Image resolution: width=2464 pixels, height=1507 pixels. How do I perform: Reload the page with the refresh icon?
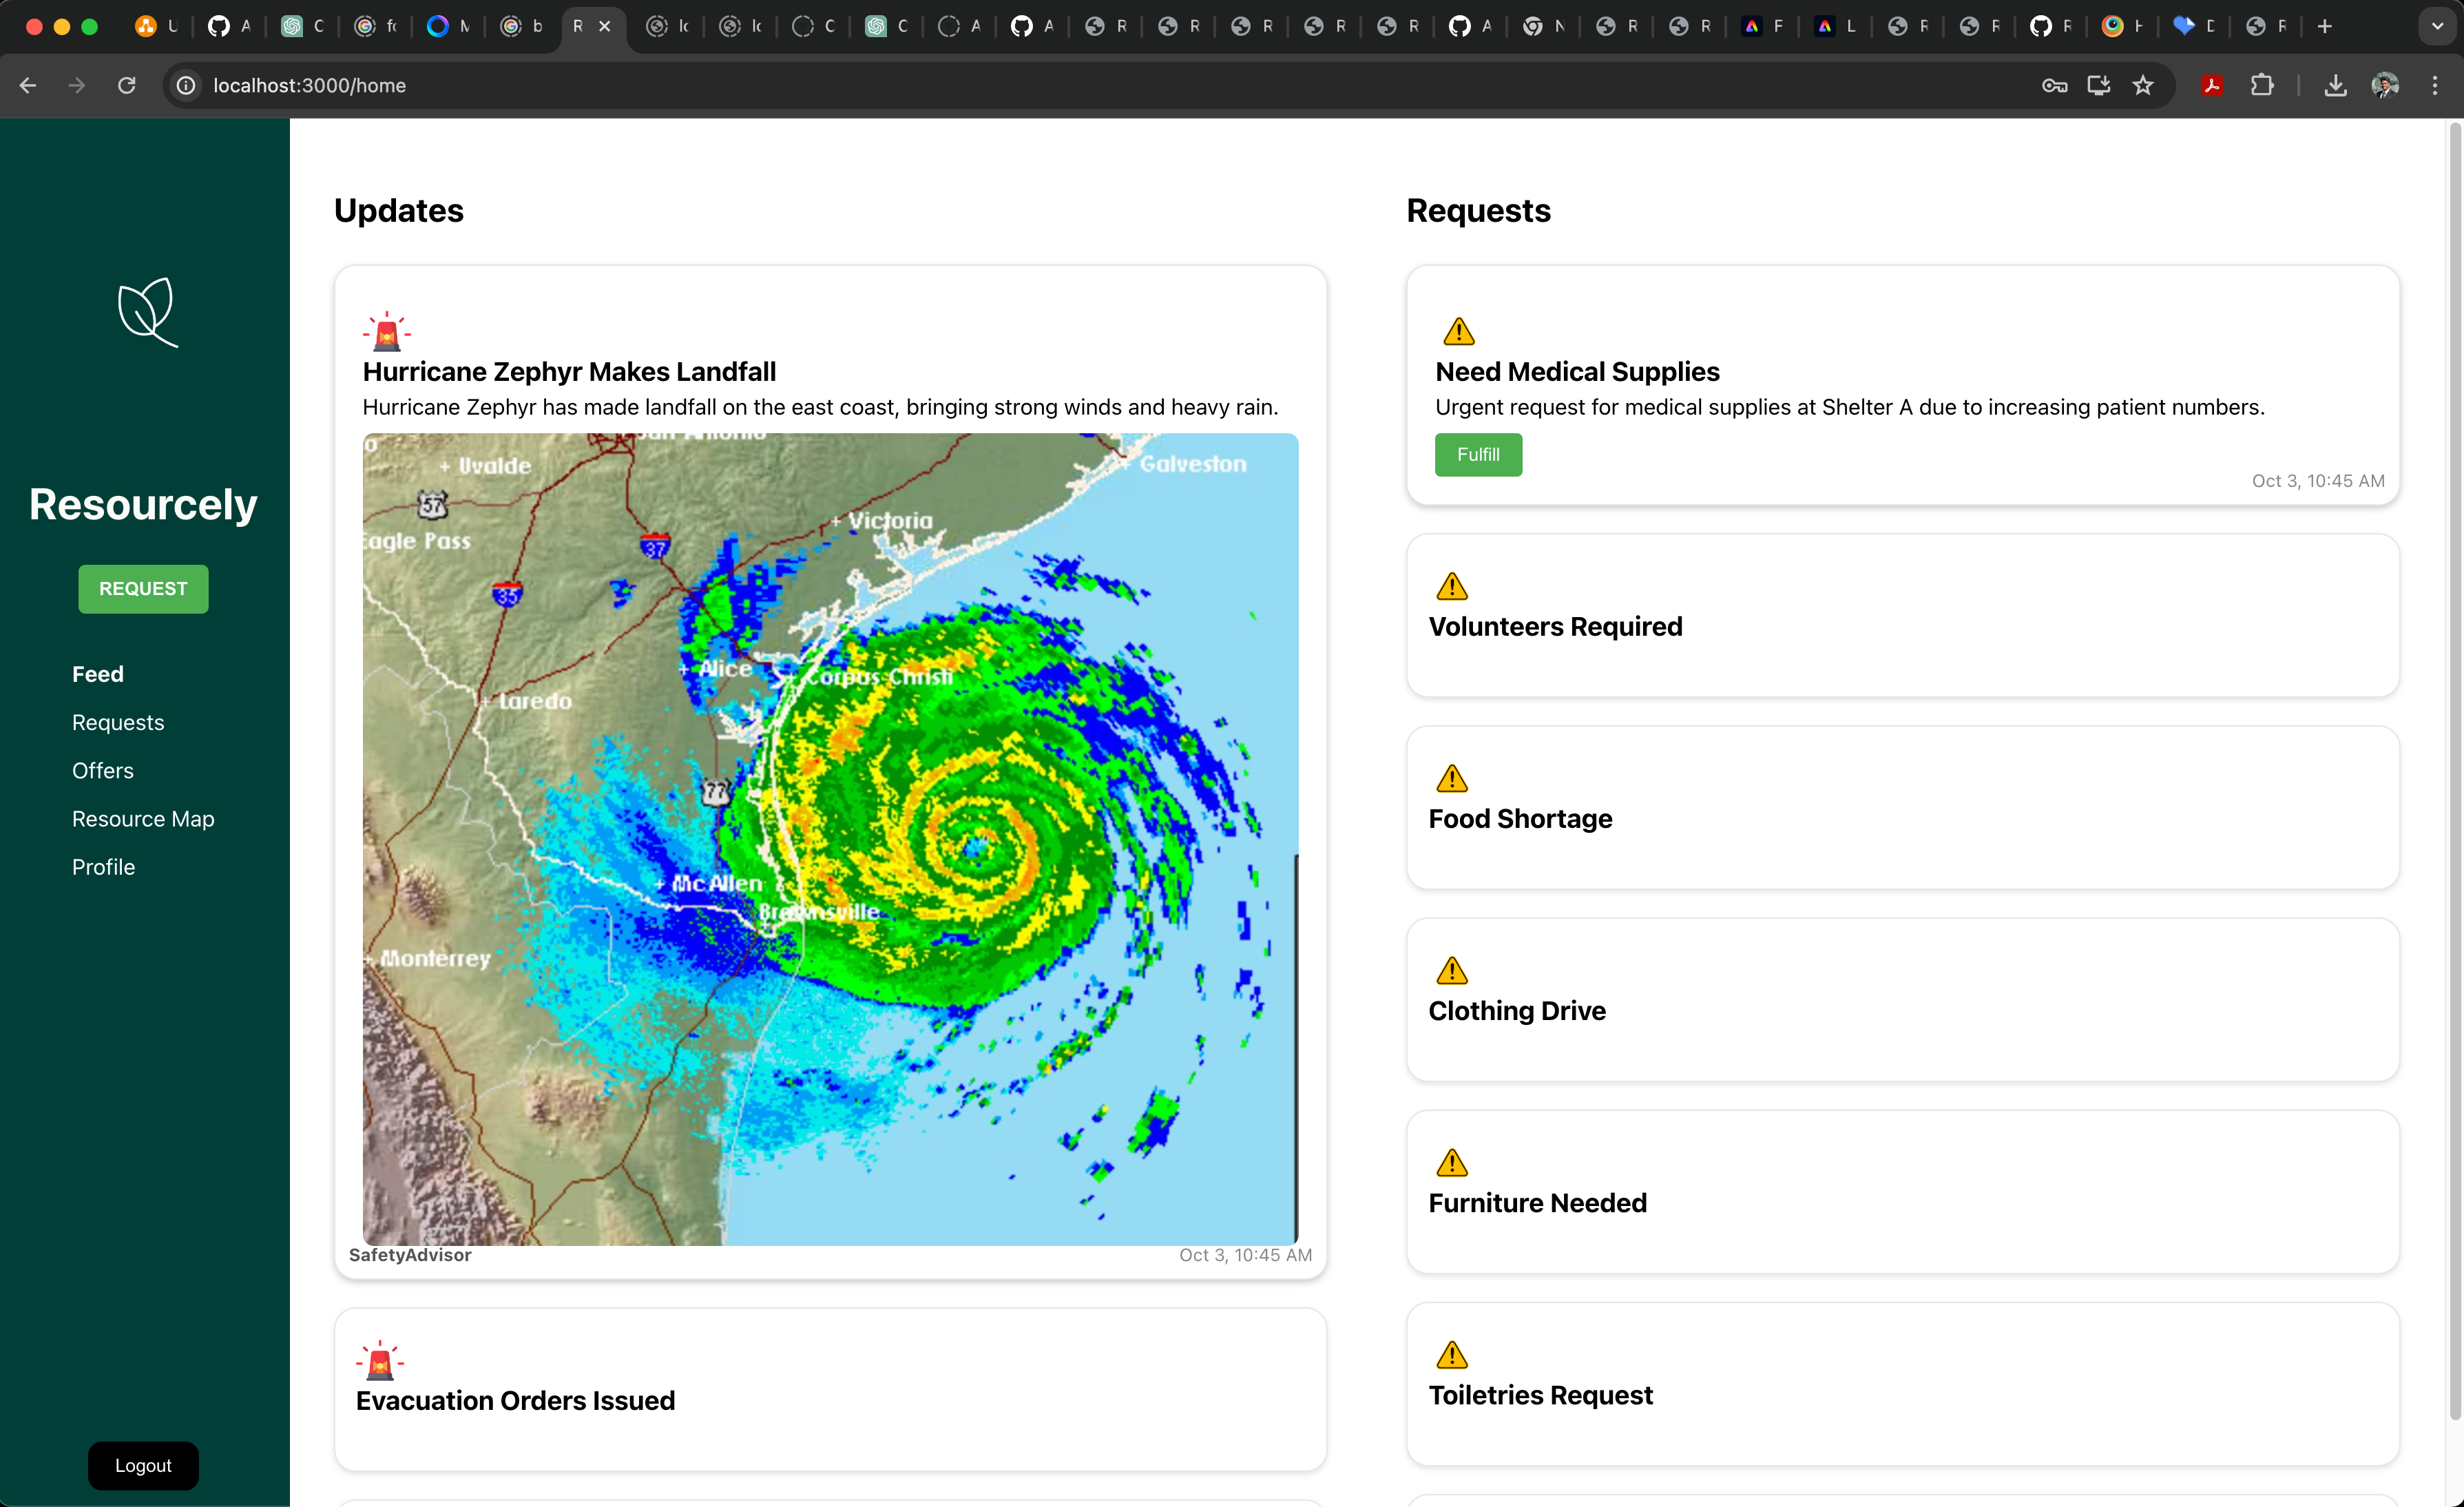pos(127,86)
